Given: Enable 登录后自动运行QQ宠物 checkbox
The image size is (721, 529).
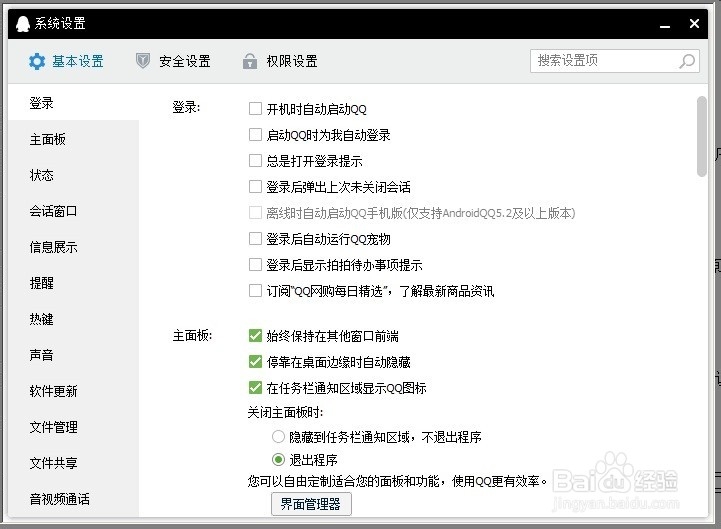Looking at the screenshot, I should [x=255, y=238].
